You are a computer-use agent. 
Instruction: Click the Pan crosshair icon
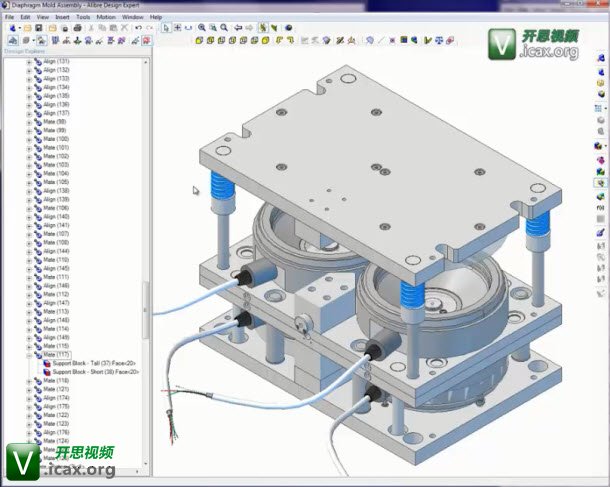[x=177, y=28]
